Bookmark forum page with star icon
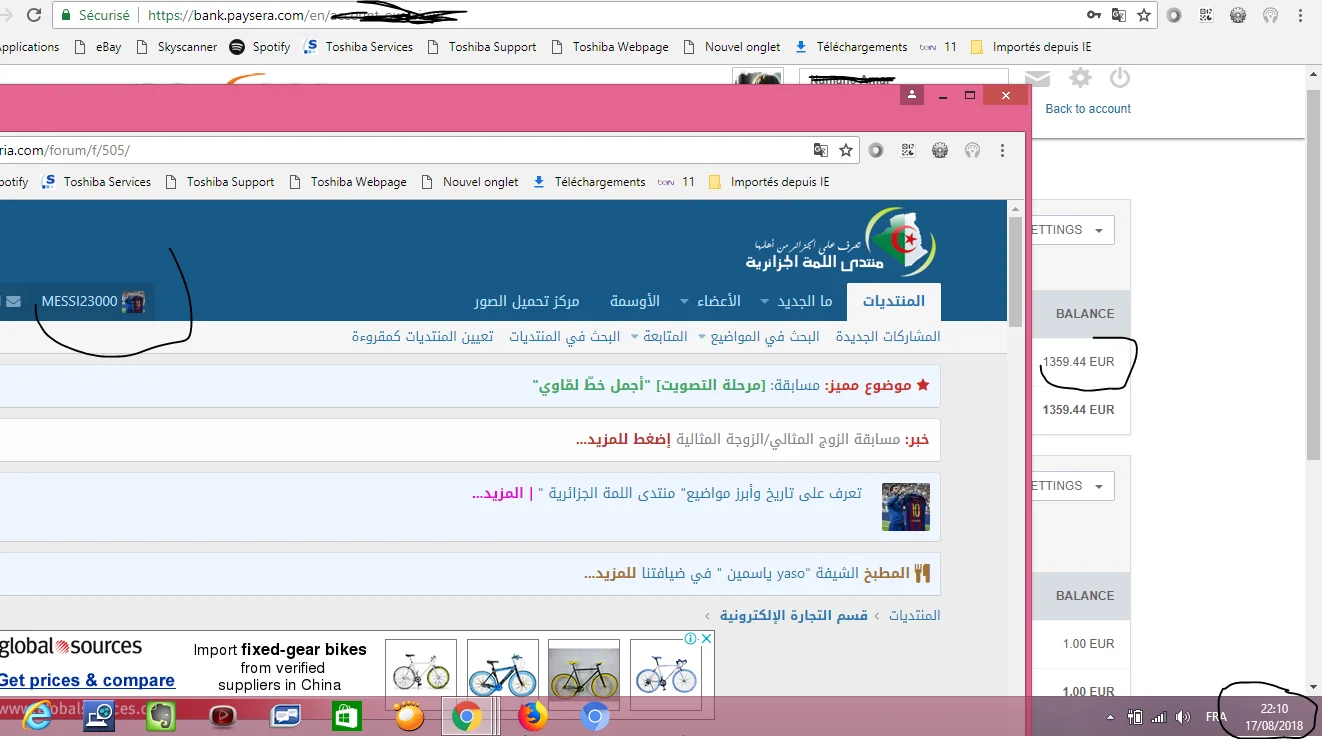 tap(846, 150)
